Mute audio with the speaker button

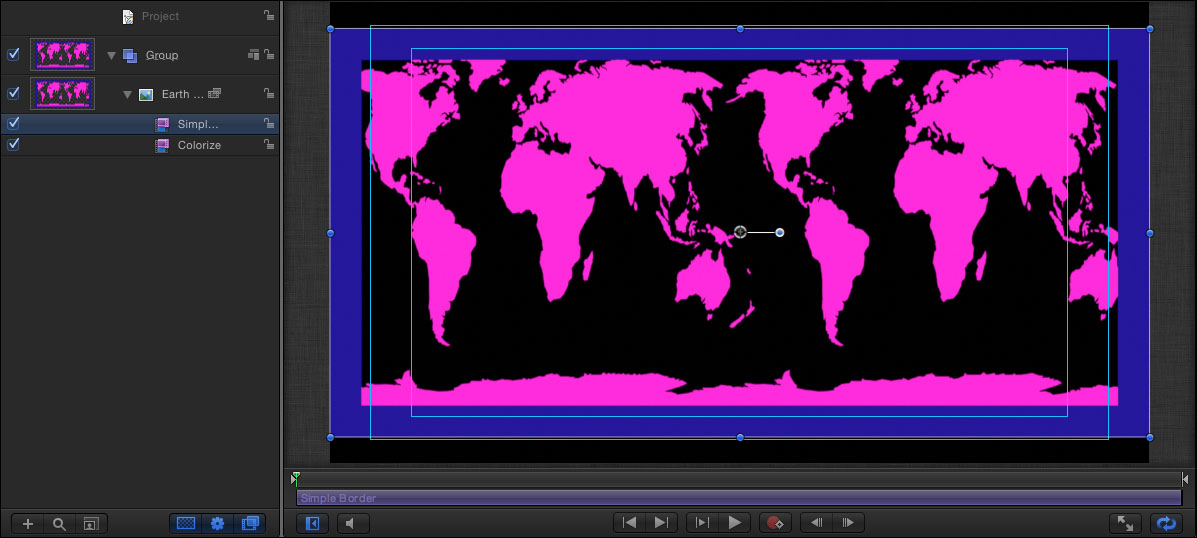pos(352,522)
